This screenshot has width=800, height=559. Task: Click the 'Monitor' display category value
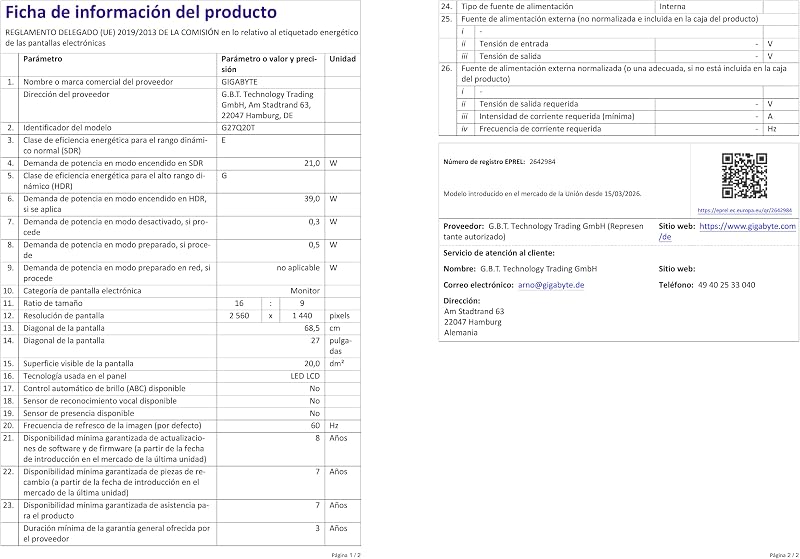(305, 291)
